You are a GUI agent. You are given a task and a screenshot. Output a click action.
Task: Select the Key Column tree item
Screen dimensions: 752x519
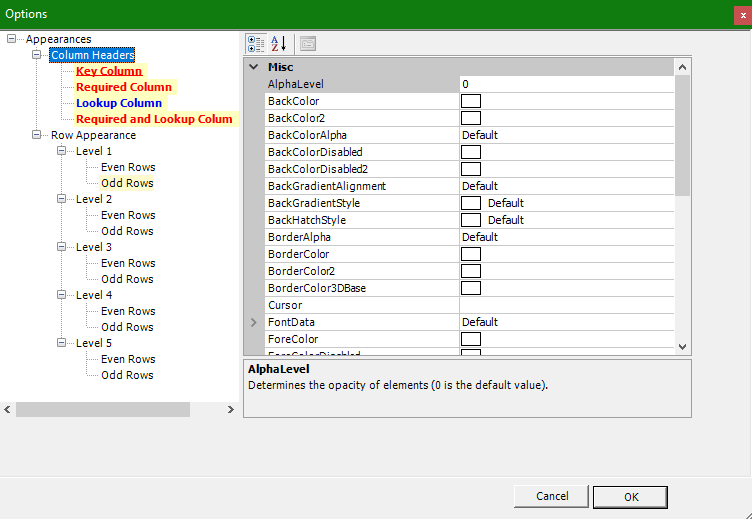[x=109, y=71]
